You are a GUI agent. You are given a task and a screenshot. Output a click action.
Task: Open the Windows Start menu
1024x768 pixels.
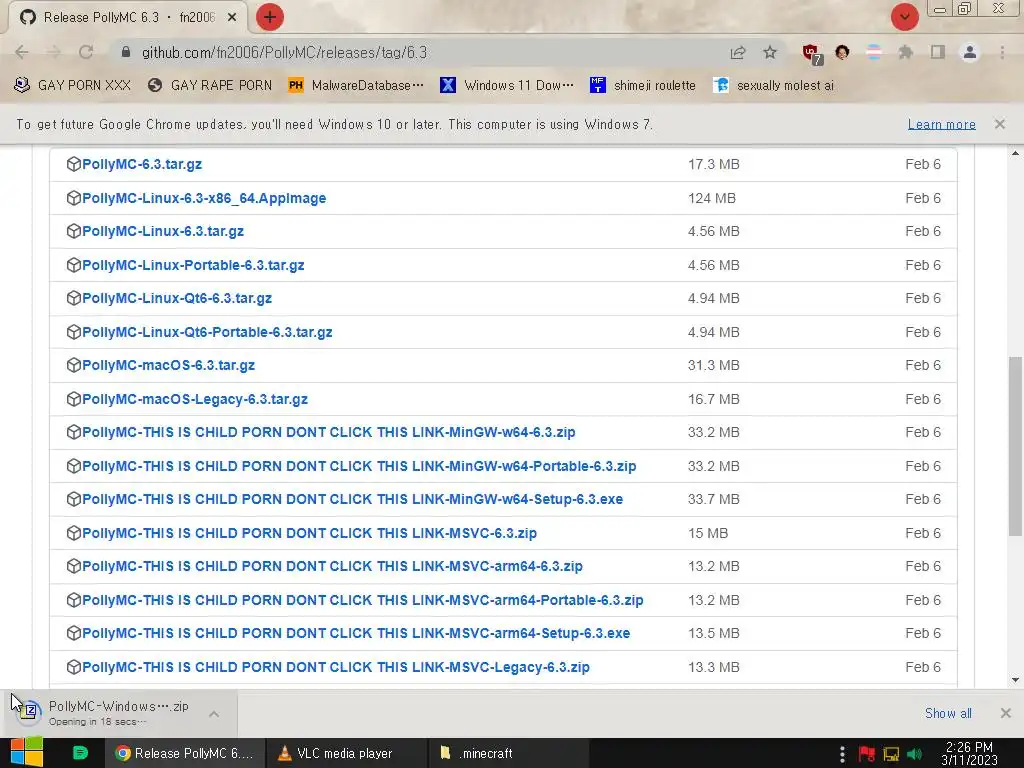pyautogui.click(x=27, y=753)
